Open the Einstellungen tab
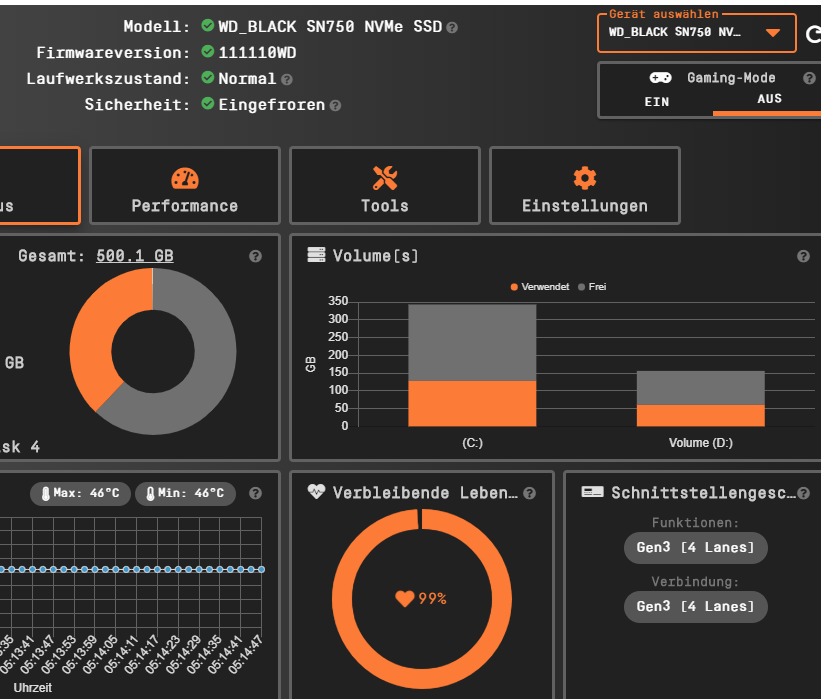Image resolution: width=821 pixels, height=699 pixels. point(585,185)
